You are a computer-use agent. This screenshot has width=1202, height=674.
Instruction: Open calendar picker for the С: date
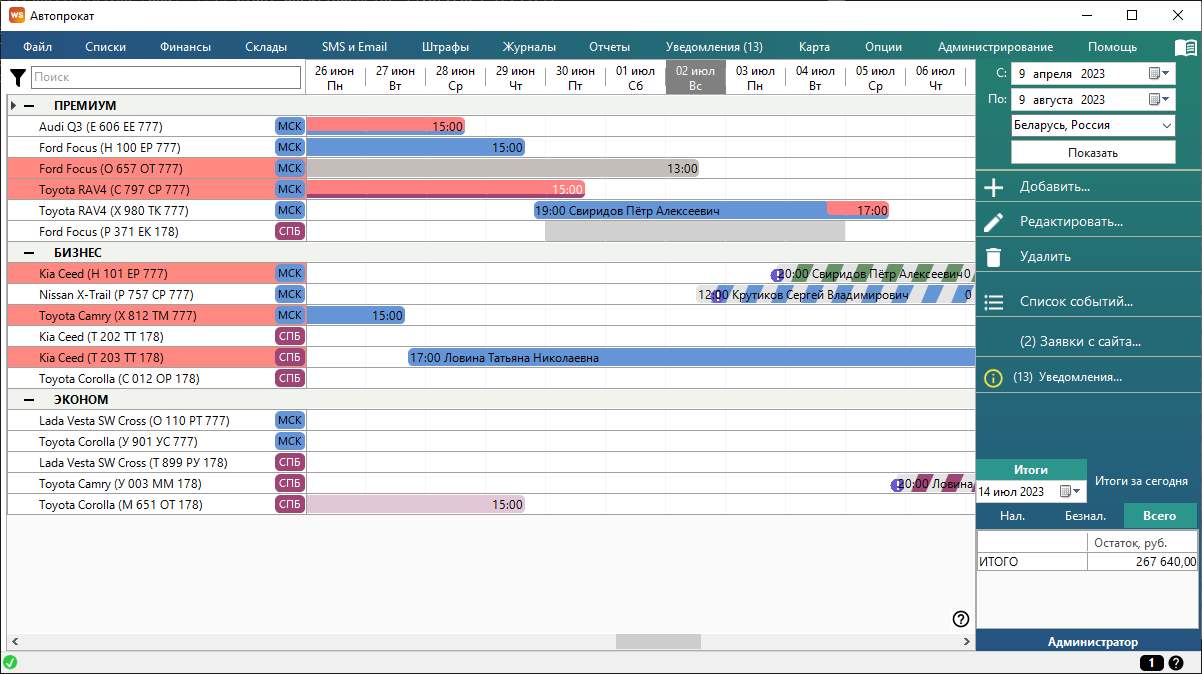pyautogui.click(x=1159, y=73)
